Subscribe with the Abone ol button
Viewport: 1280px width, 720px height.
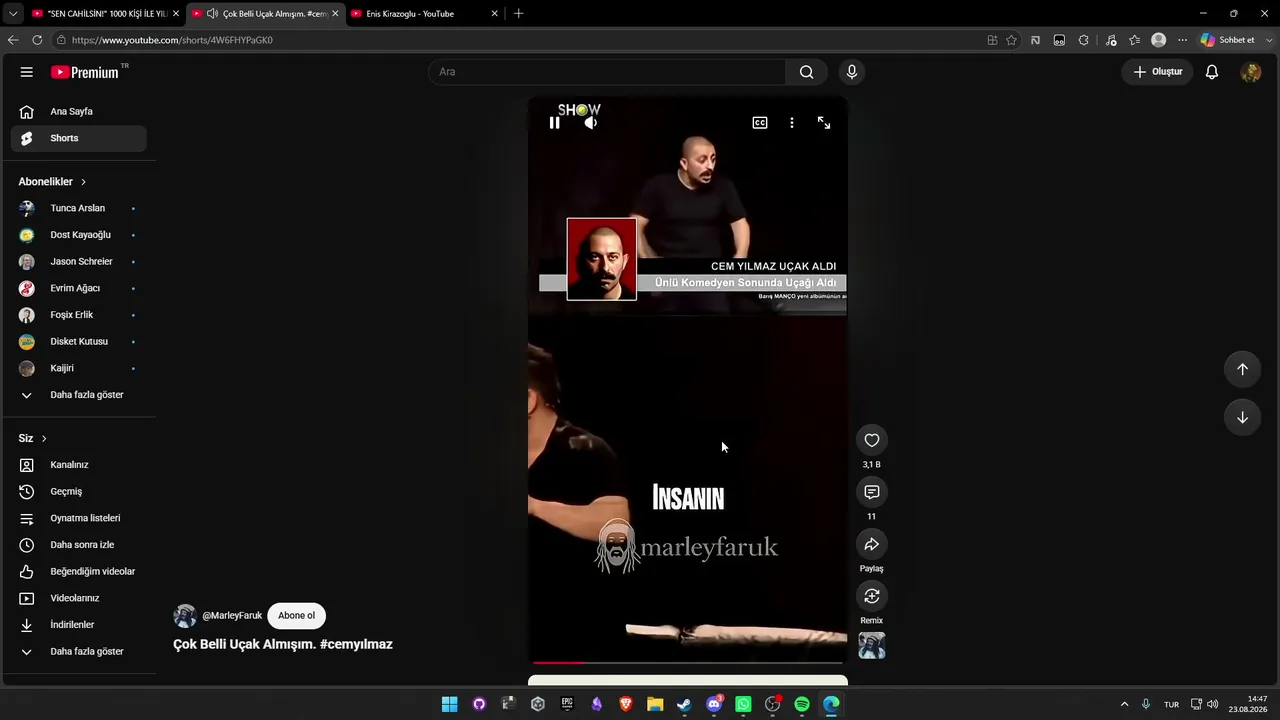click(297, 616)
